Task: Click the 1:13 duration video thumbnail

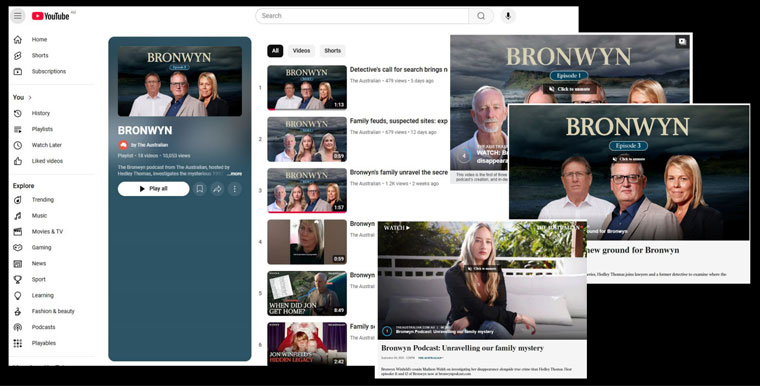Action: (x=307, y=88)
